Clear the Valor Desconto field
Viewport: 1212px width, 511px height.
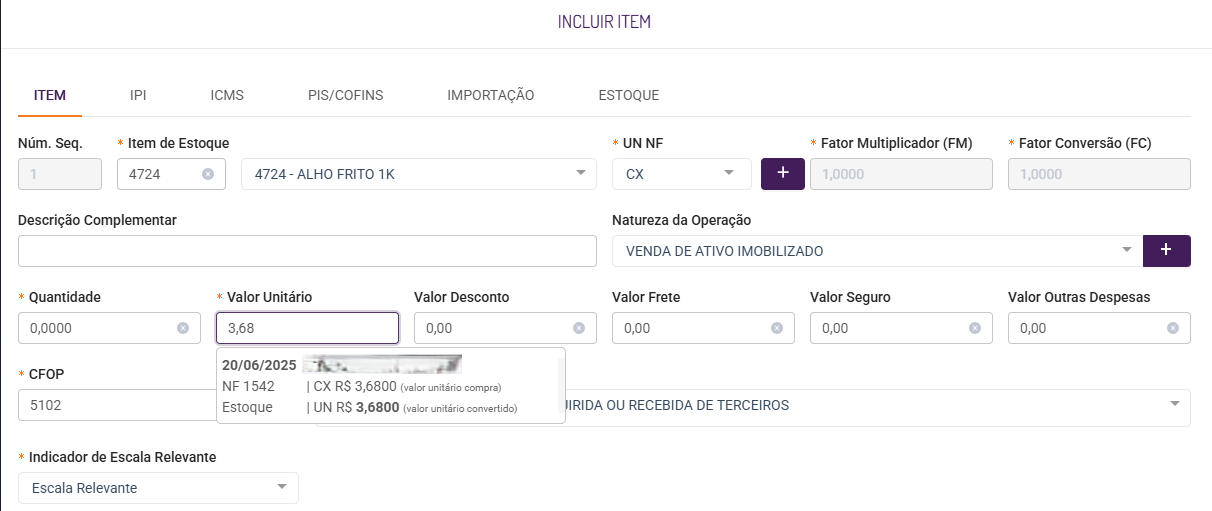point(579,328)
